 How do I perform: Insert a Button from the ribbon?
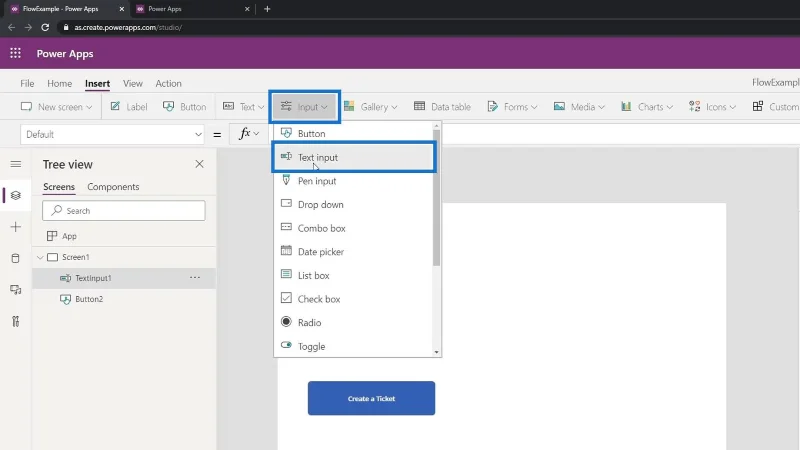pyautogui.click(x=185, y=107)
